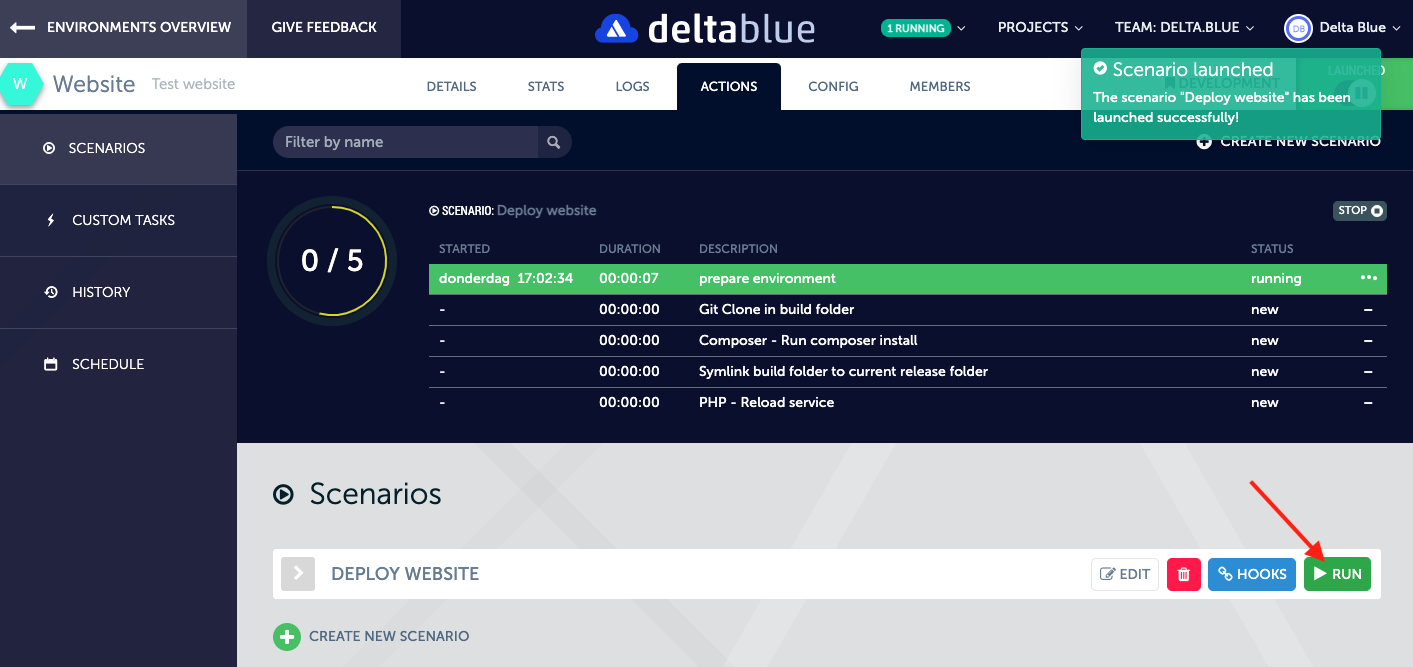Click the green plus icon below scenarios list
The width and height of the screenshot is (1413, 667).
pos(287,636)
